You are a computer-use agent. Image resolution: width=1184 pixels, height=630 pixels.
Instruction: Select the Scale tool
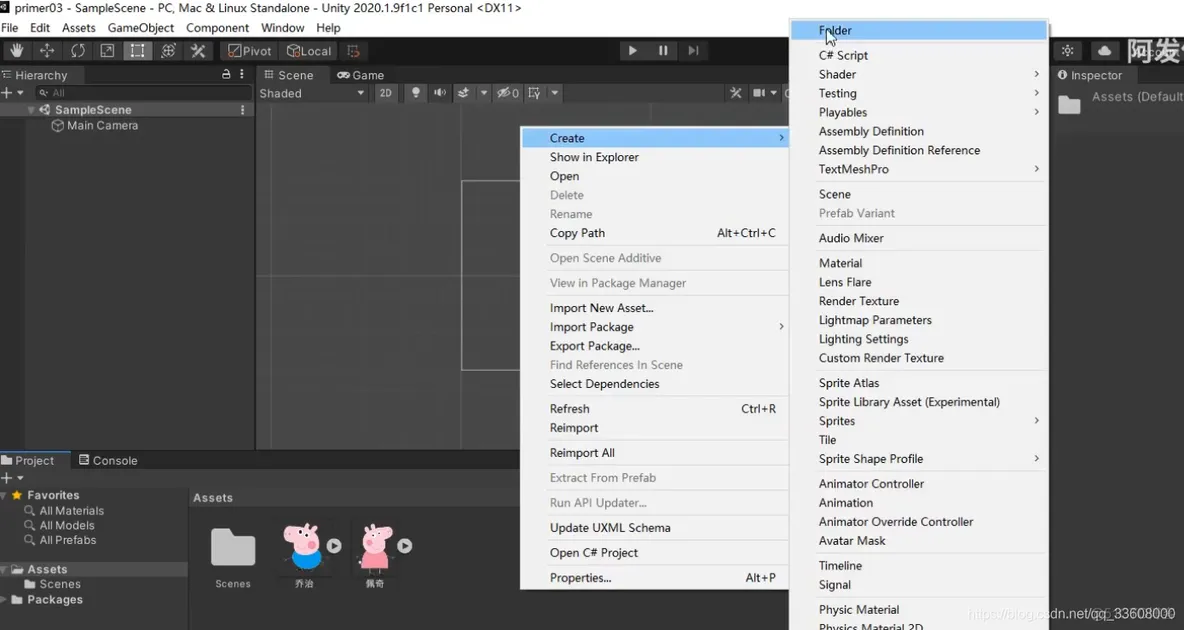point(107,51)
